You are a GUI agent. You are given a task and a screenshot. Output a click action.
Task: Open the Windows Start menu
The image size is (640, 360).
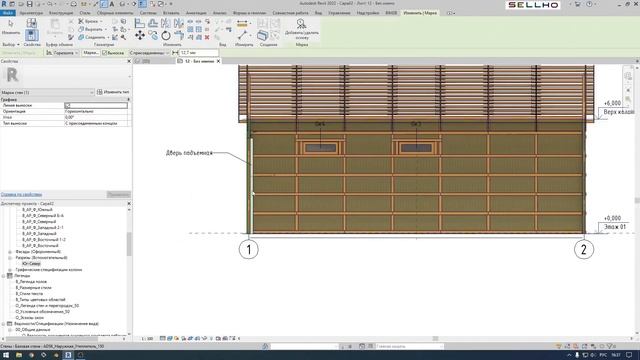pyautogui.click(x=6, y=355)
